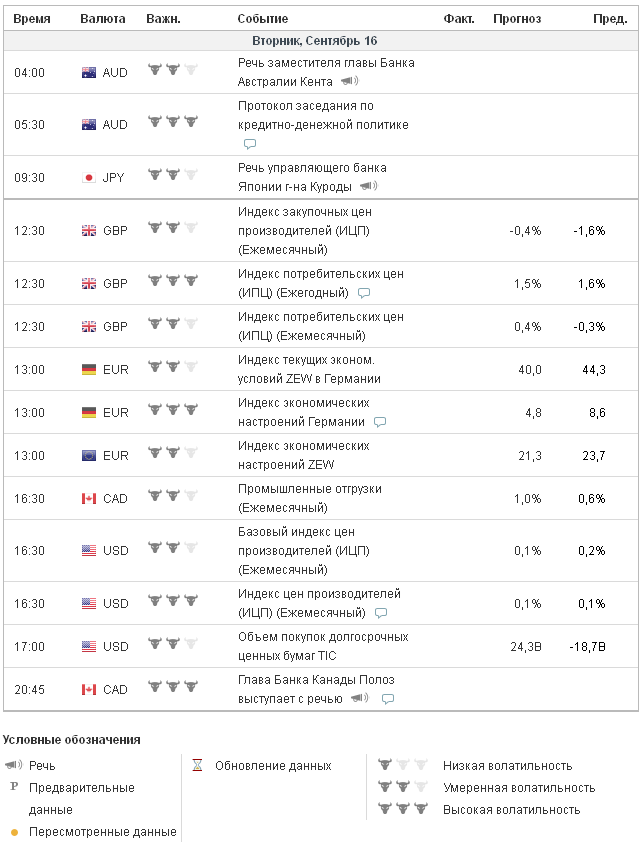The image size is (644, 848).
Task: Click EU flag beside ZEW economic sentiment row
Action: 88,455
